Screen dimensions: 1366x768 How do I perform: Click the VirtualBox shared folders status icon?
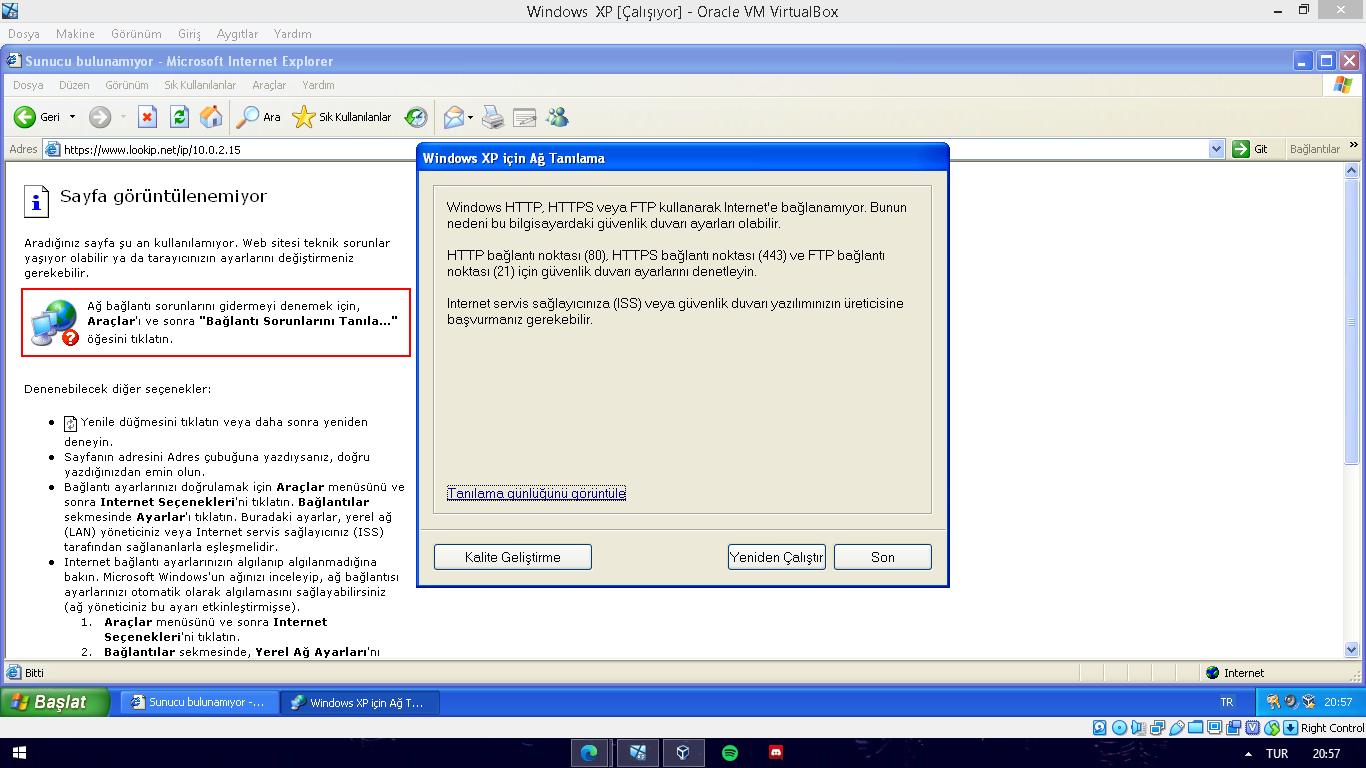tap(1196, 728)
